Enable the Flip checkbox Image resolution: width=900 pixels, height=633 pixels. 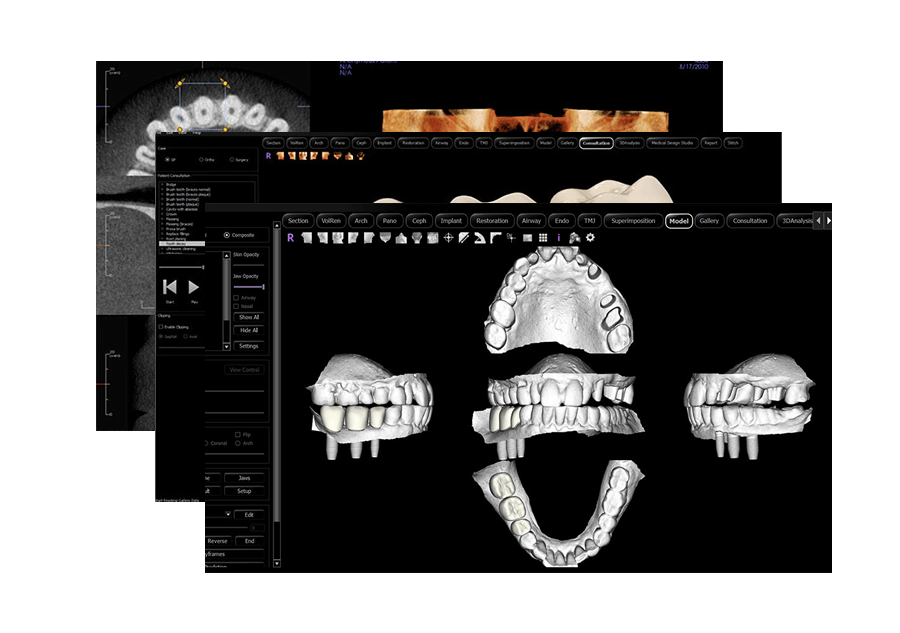pos(235,435)
